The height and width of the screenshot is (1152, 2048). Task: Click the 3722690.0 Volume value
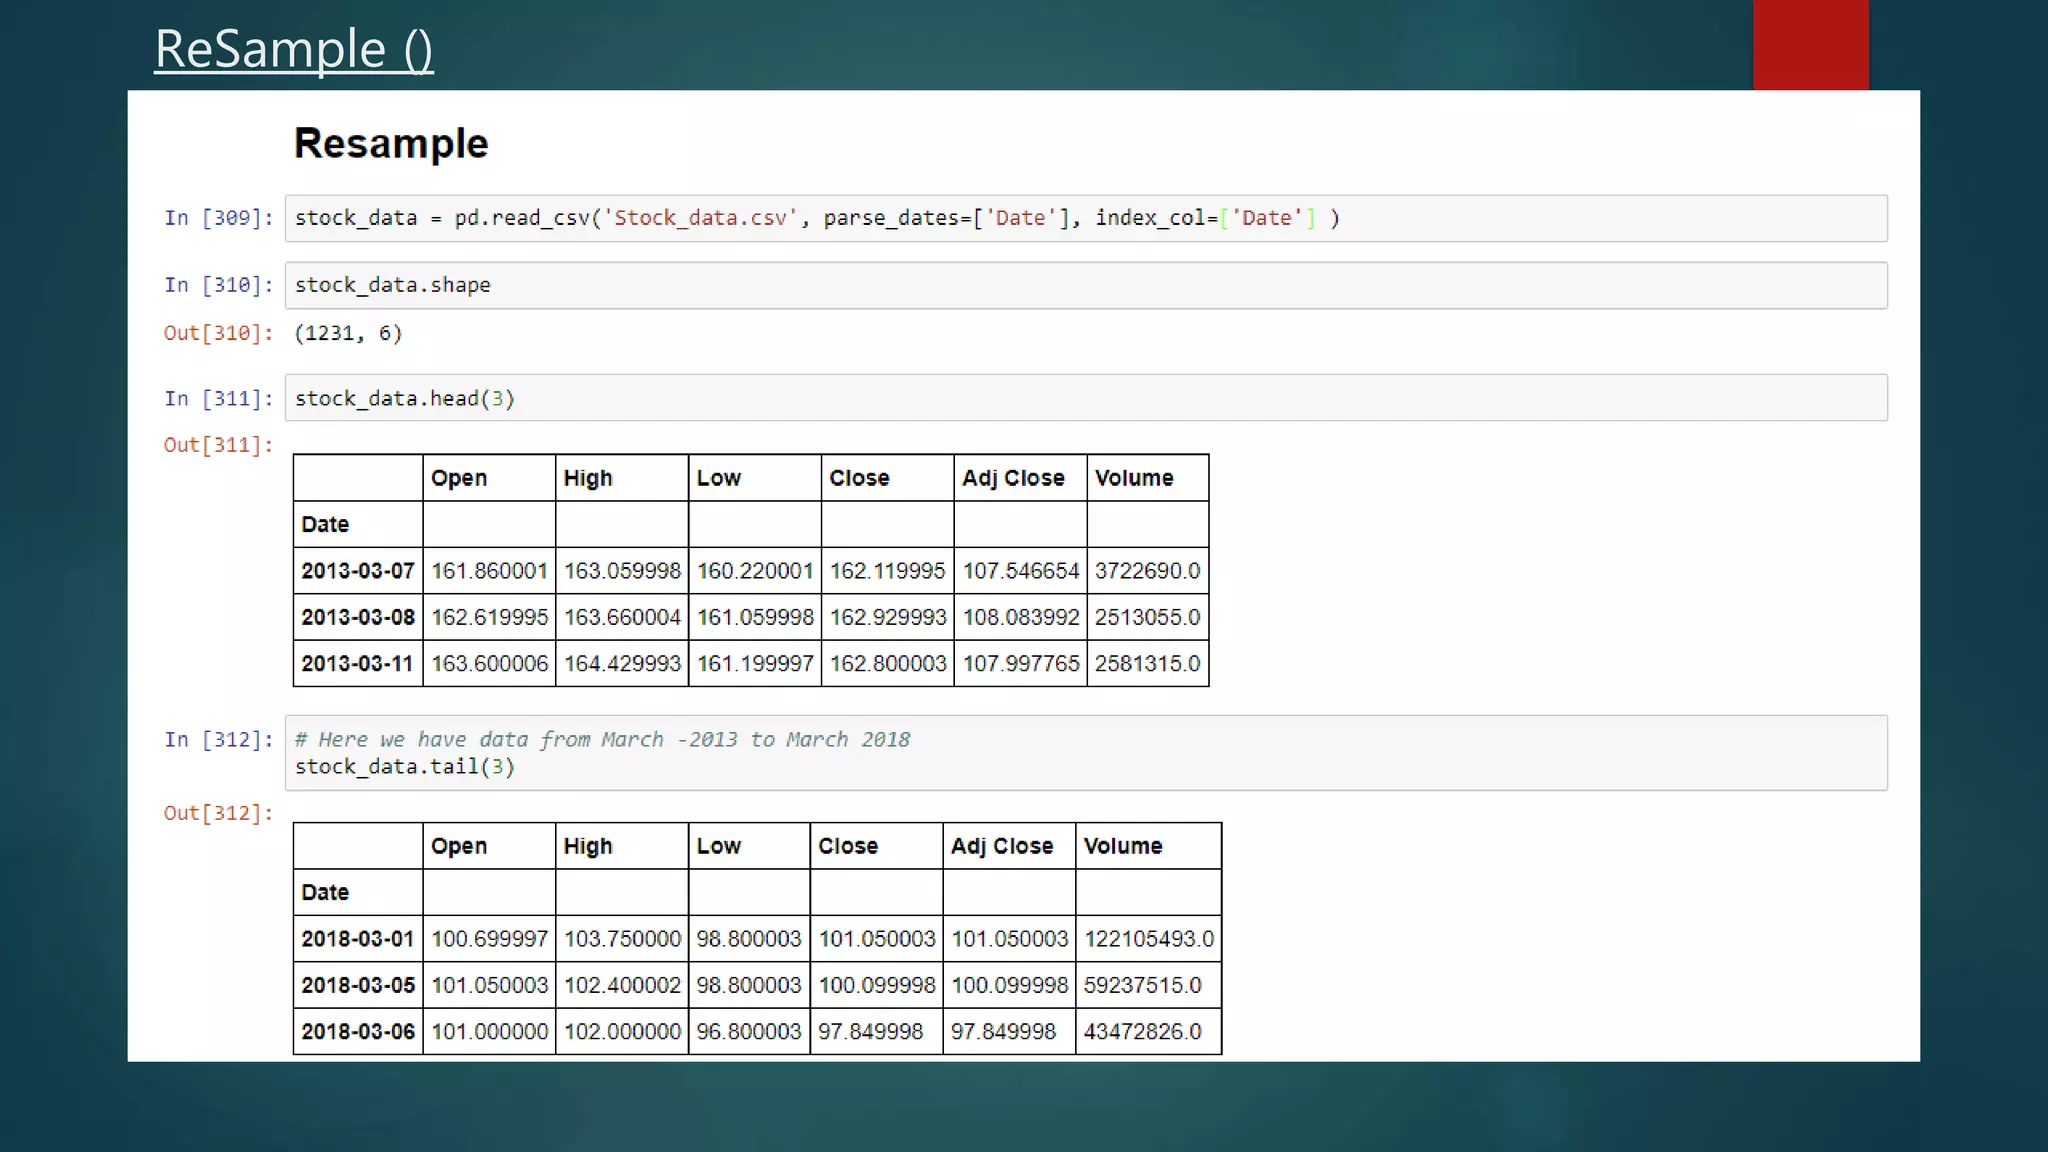(1147, 571)
